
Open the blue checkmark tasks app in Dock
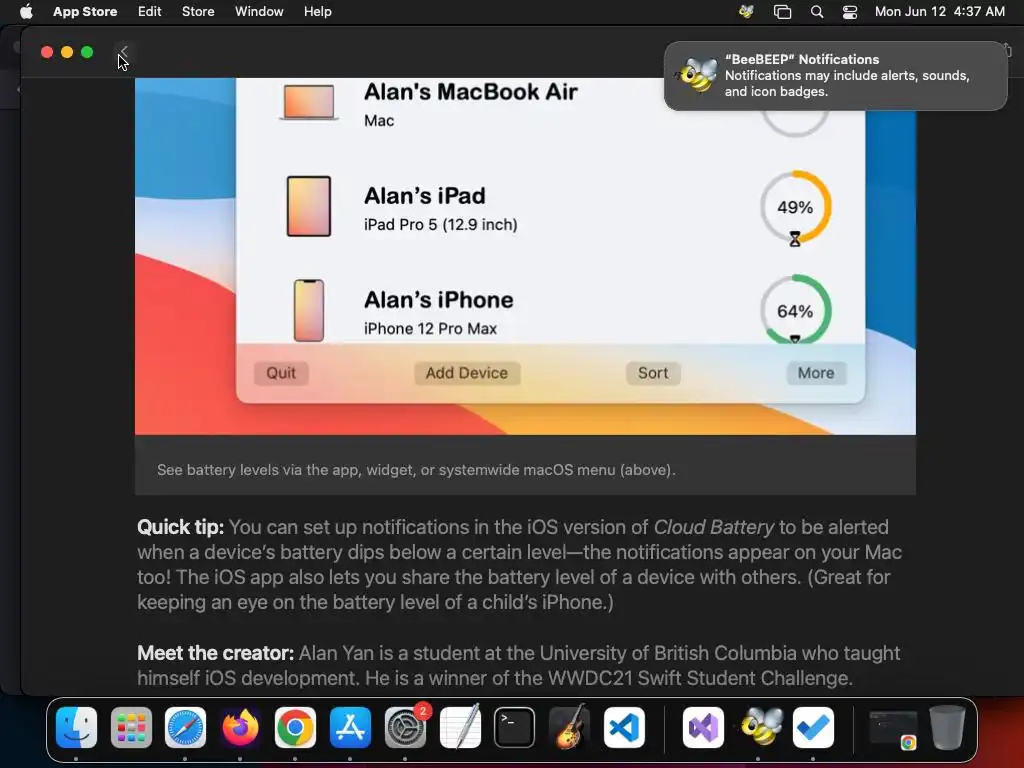(x=813, y=727)
